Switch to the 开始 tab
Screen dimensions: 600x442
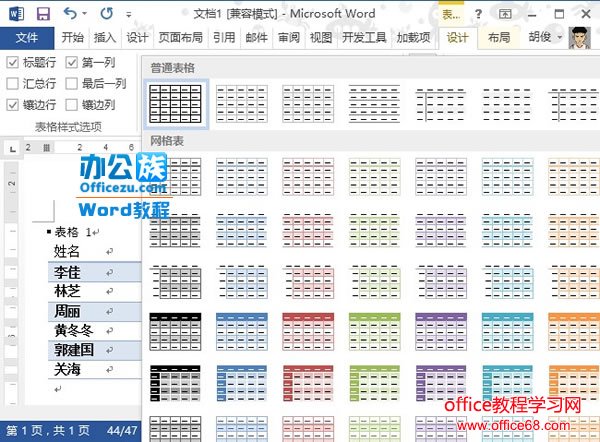(x=72, y=38)
